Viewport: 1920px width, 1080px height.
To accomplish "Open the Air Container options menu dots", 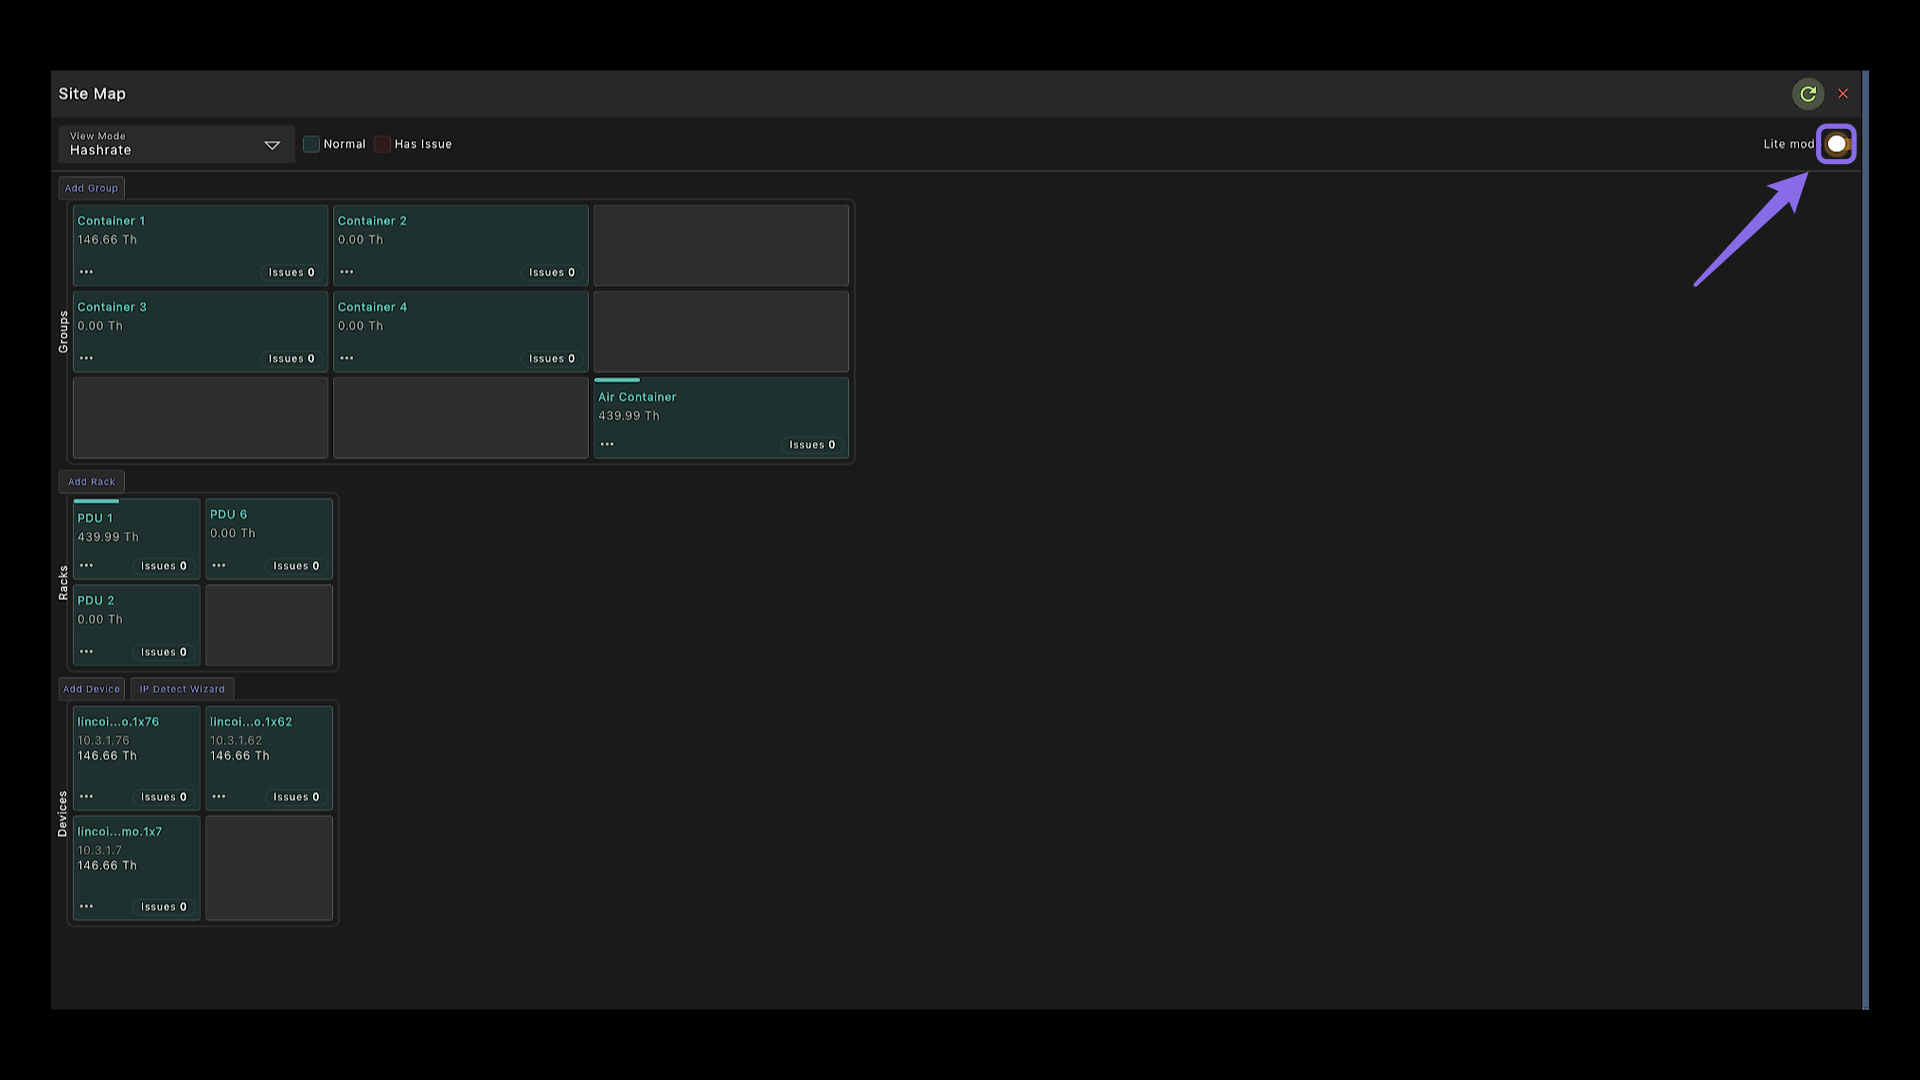I will click(x=607, y=444).
